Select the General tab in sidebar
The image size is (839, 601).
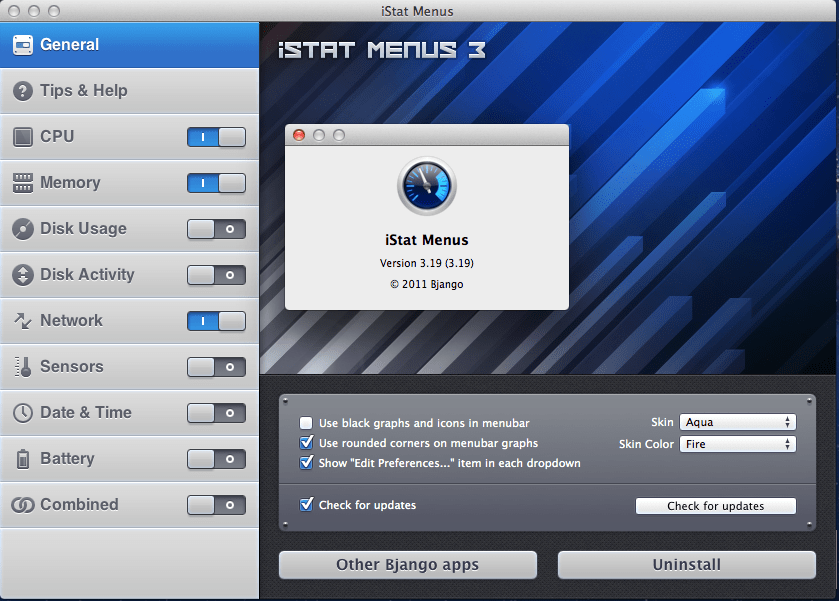[x=129, y=45]
